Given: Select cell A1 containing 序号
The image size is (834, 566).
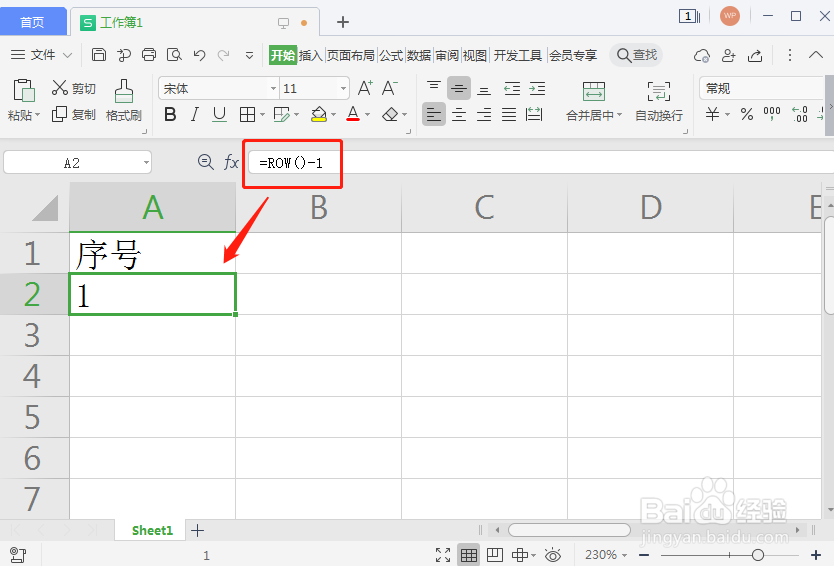Looking at the screenshot, I should point(153,253).
